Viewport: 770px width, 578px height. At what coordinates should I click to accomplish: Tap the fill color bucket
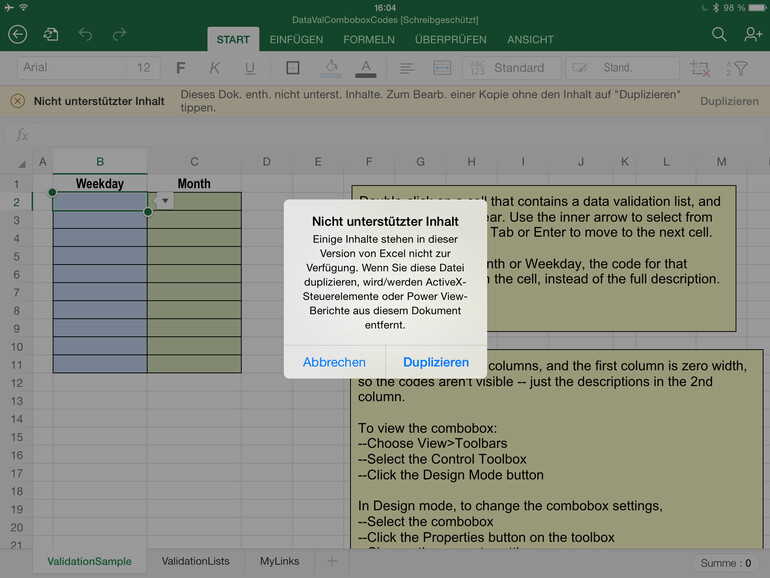330,68
